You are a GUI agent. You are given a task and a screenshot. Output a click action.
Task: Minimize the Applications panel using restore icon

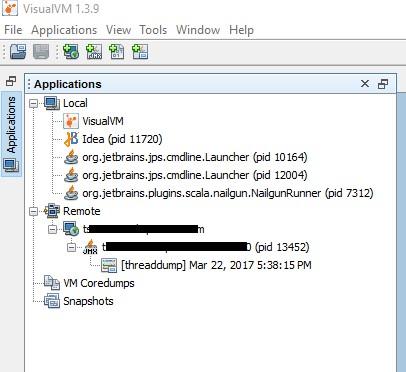pyautogui.click(x=383, y=84)
